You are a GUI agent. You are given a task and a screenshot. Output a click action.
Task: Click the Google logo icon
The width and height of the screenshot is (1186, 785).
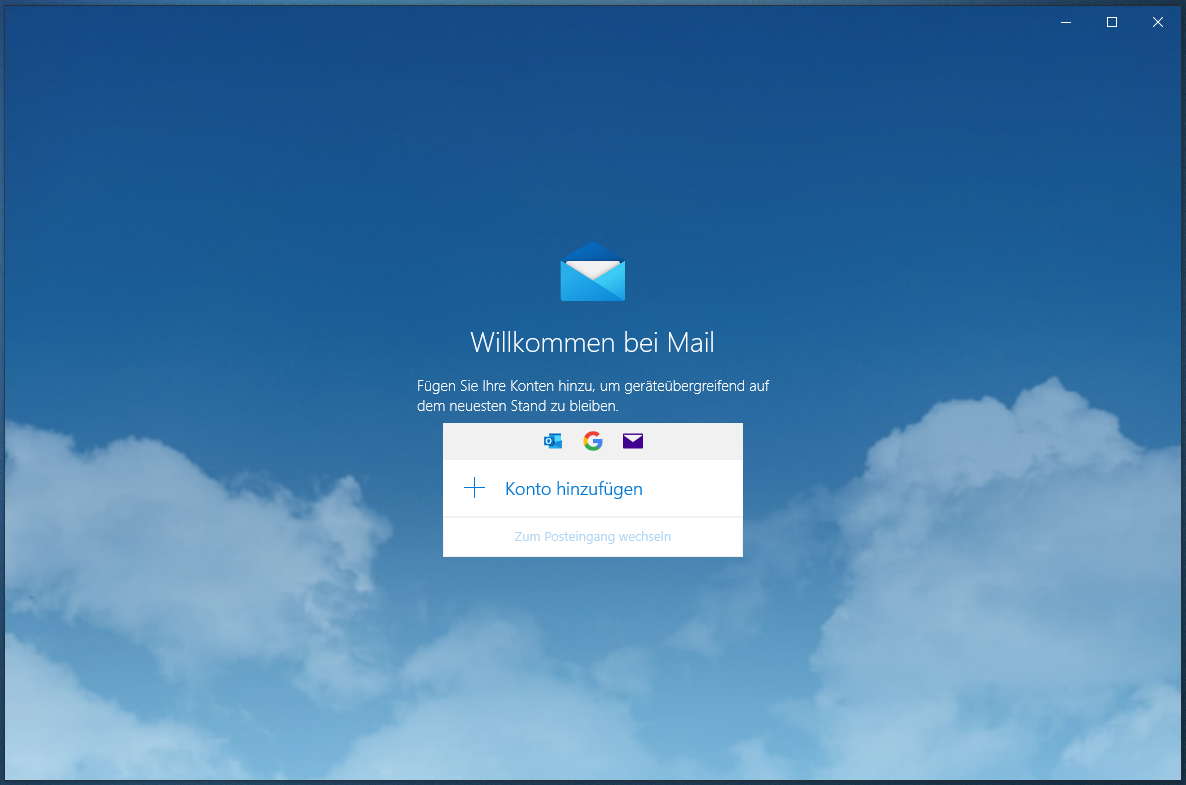click(593, 441)
